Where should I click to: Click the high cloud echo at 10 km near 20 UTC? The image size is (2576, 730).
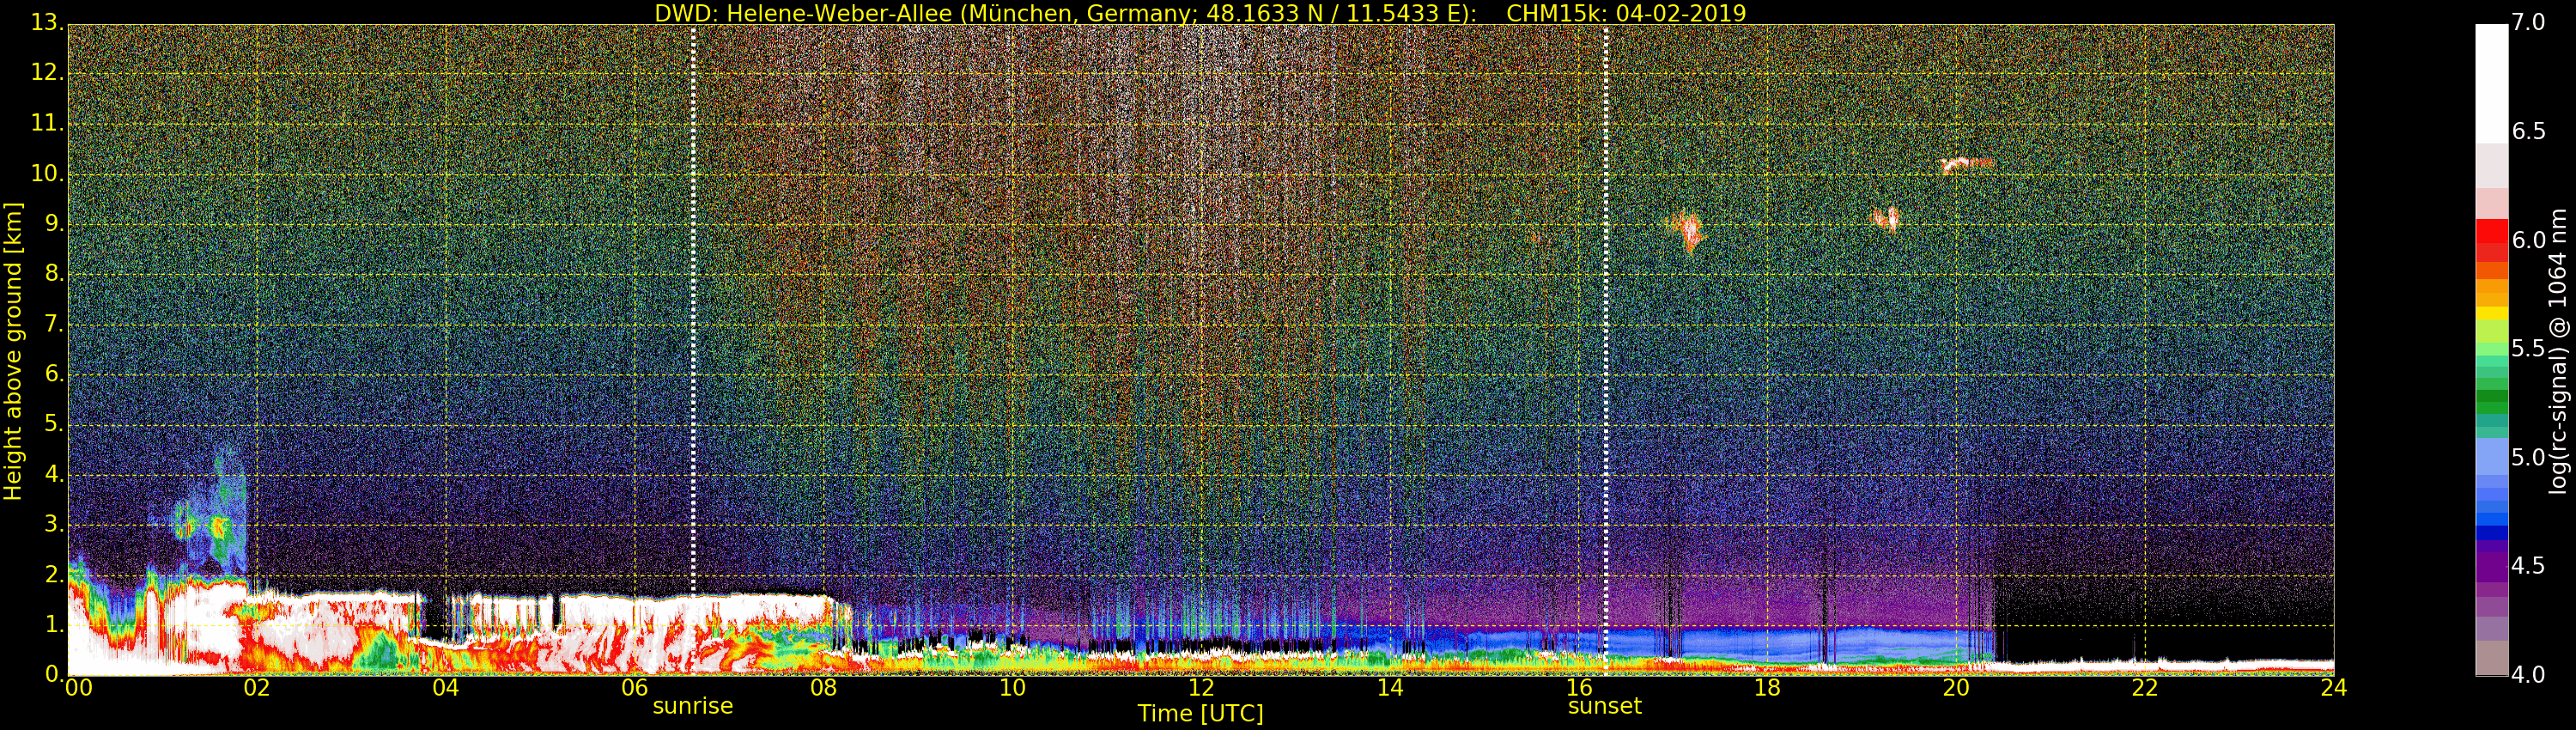coord(1965,163)
